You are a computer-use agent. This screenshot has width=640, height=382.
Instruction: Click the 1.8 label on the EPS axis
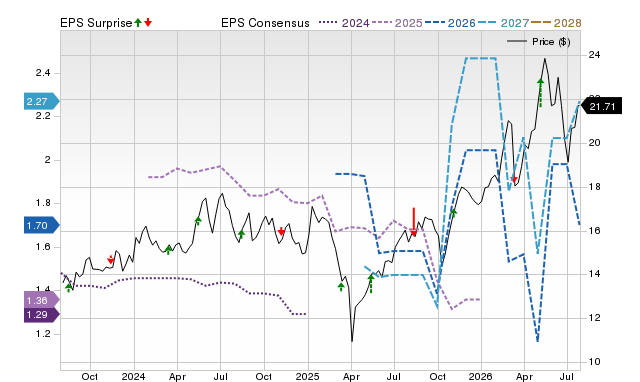pos(43,203)
